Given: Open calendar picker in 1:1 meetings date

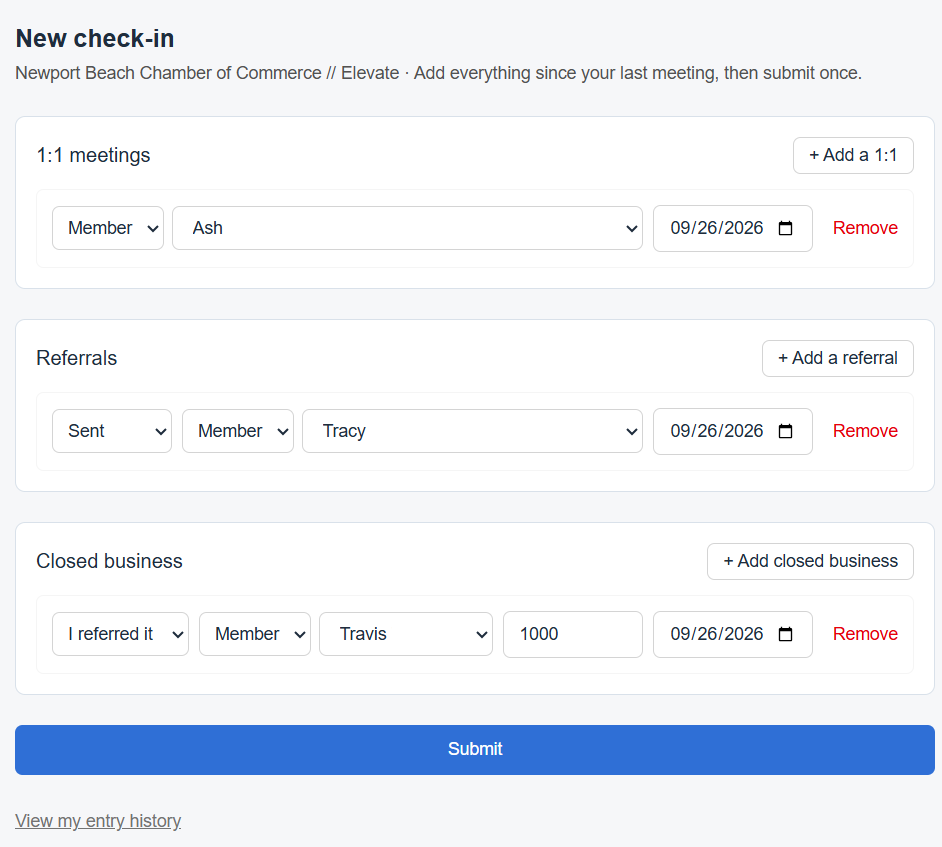Looking at the screenshot, I should (x=785, y=228).
